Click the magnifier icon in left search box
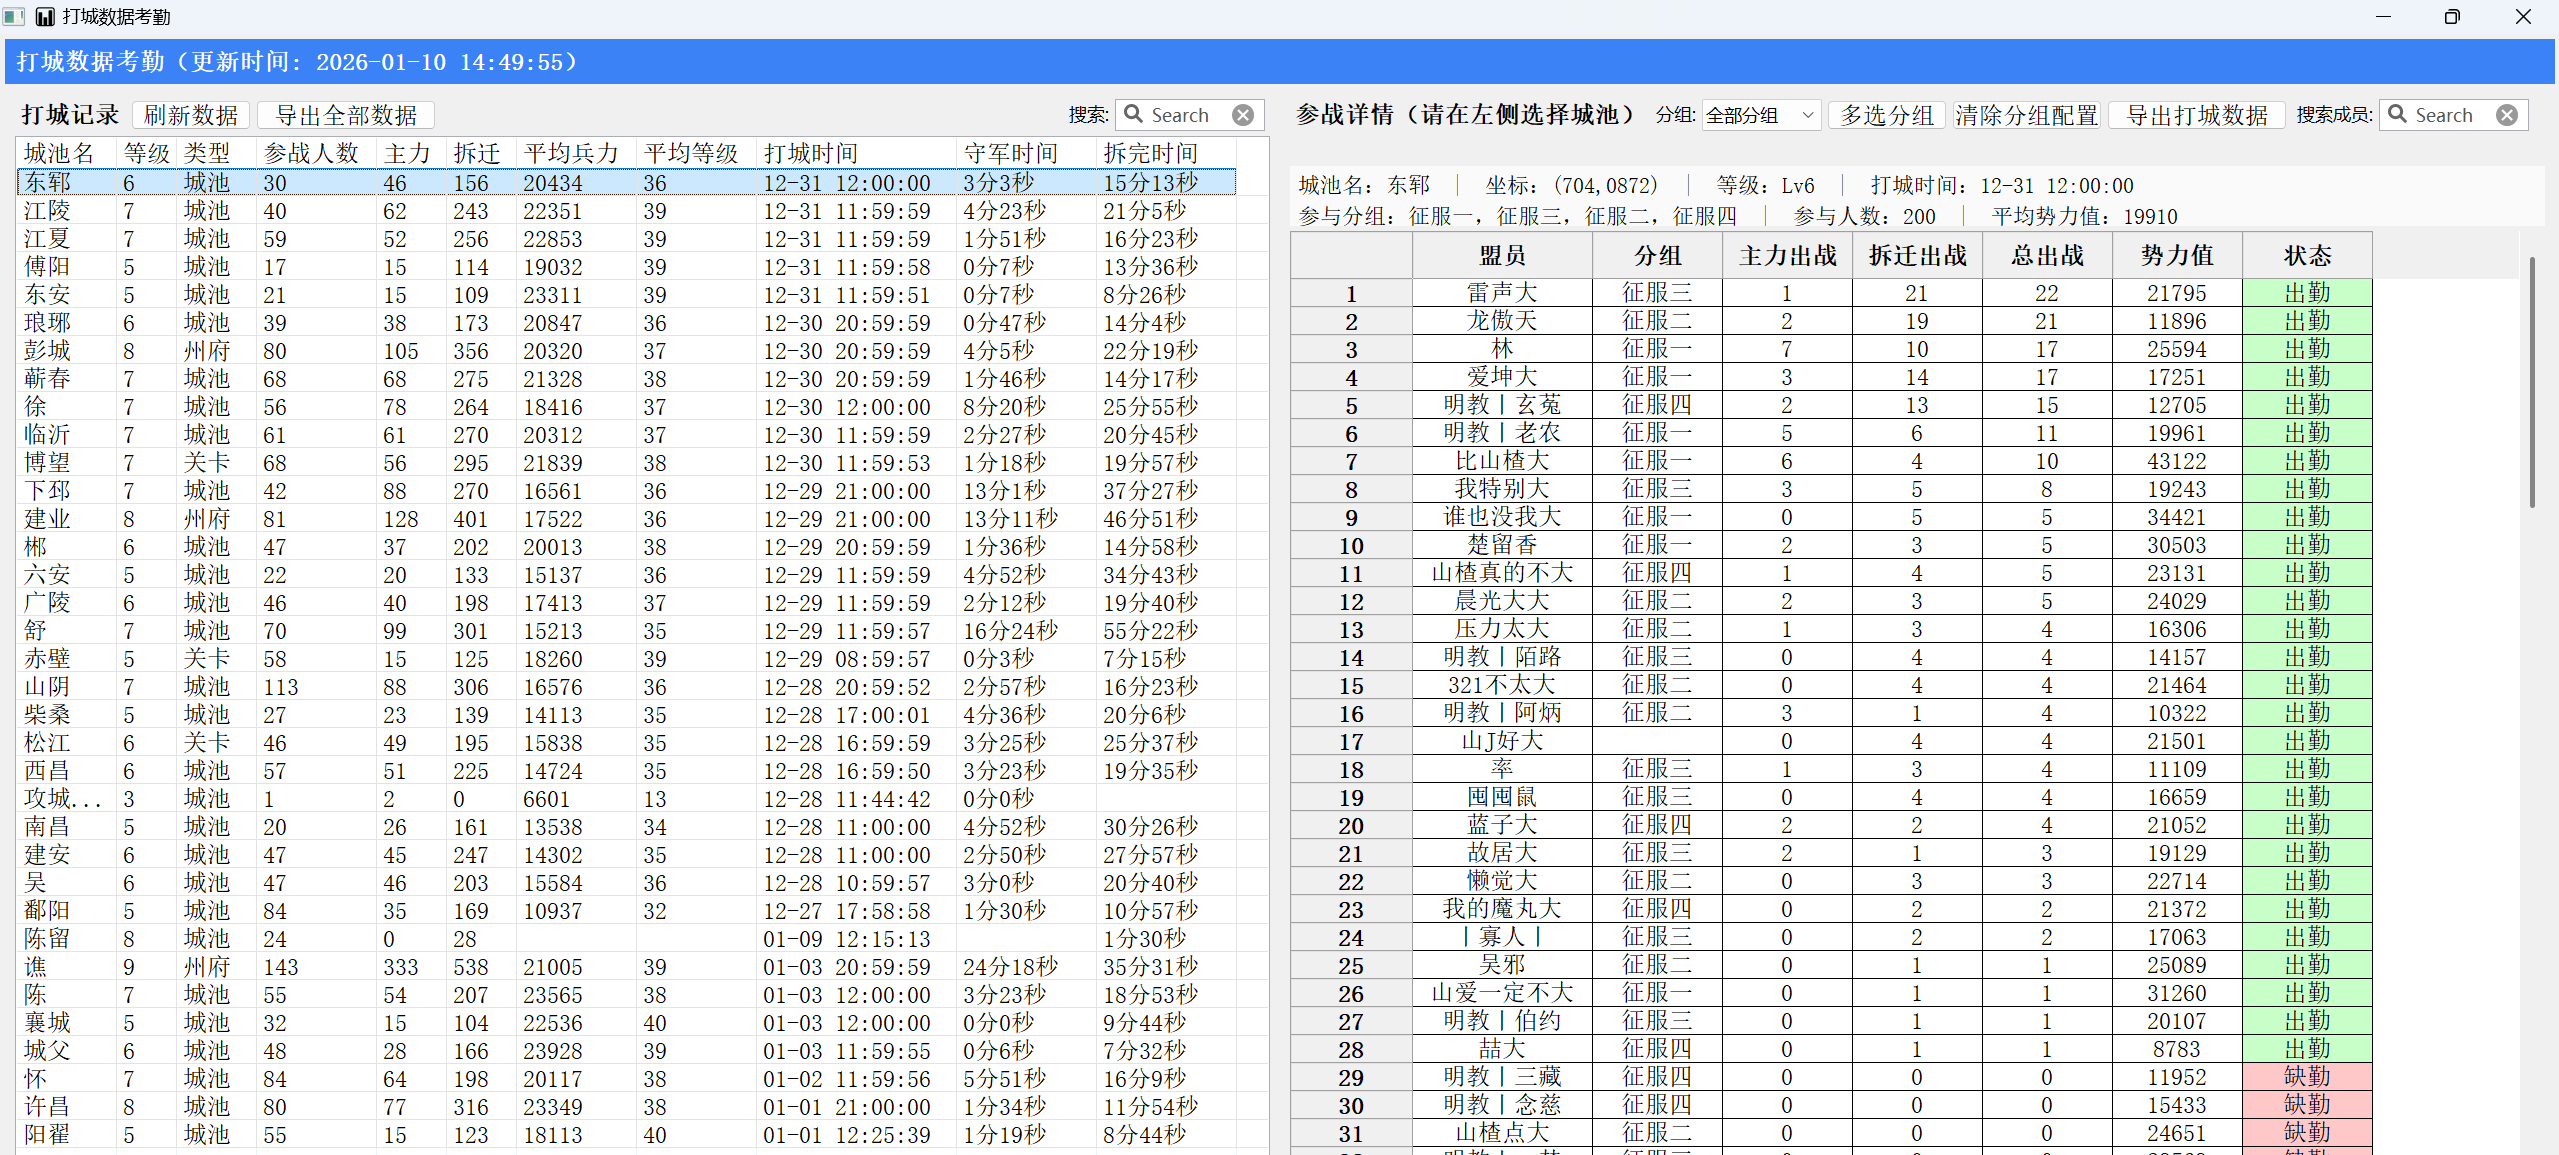 [x=1134, y=114]
